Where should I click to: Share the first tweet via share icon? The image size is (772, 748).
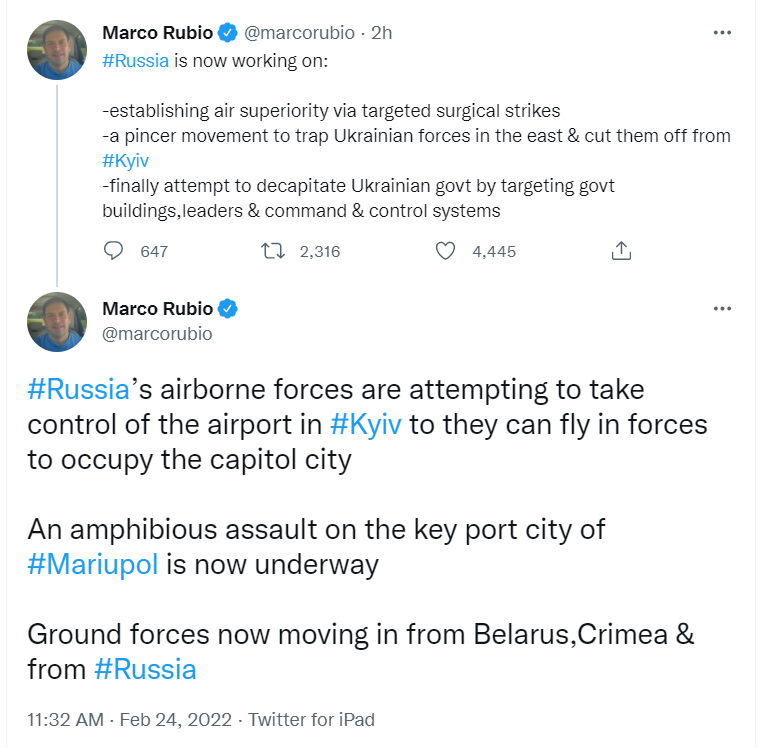tap(620, 251)
